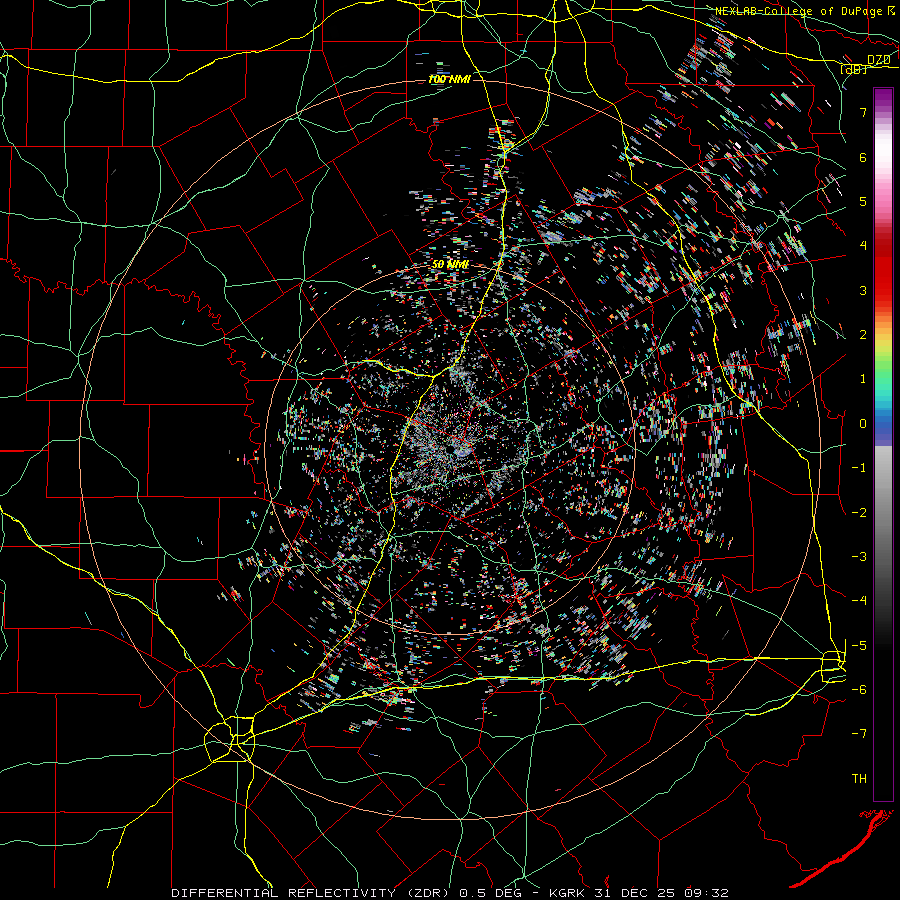Click the yellow highway loop in the southwest
This screenshot has height=900, width=900.
pyautogui.click(x=230, y=739)
